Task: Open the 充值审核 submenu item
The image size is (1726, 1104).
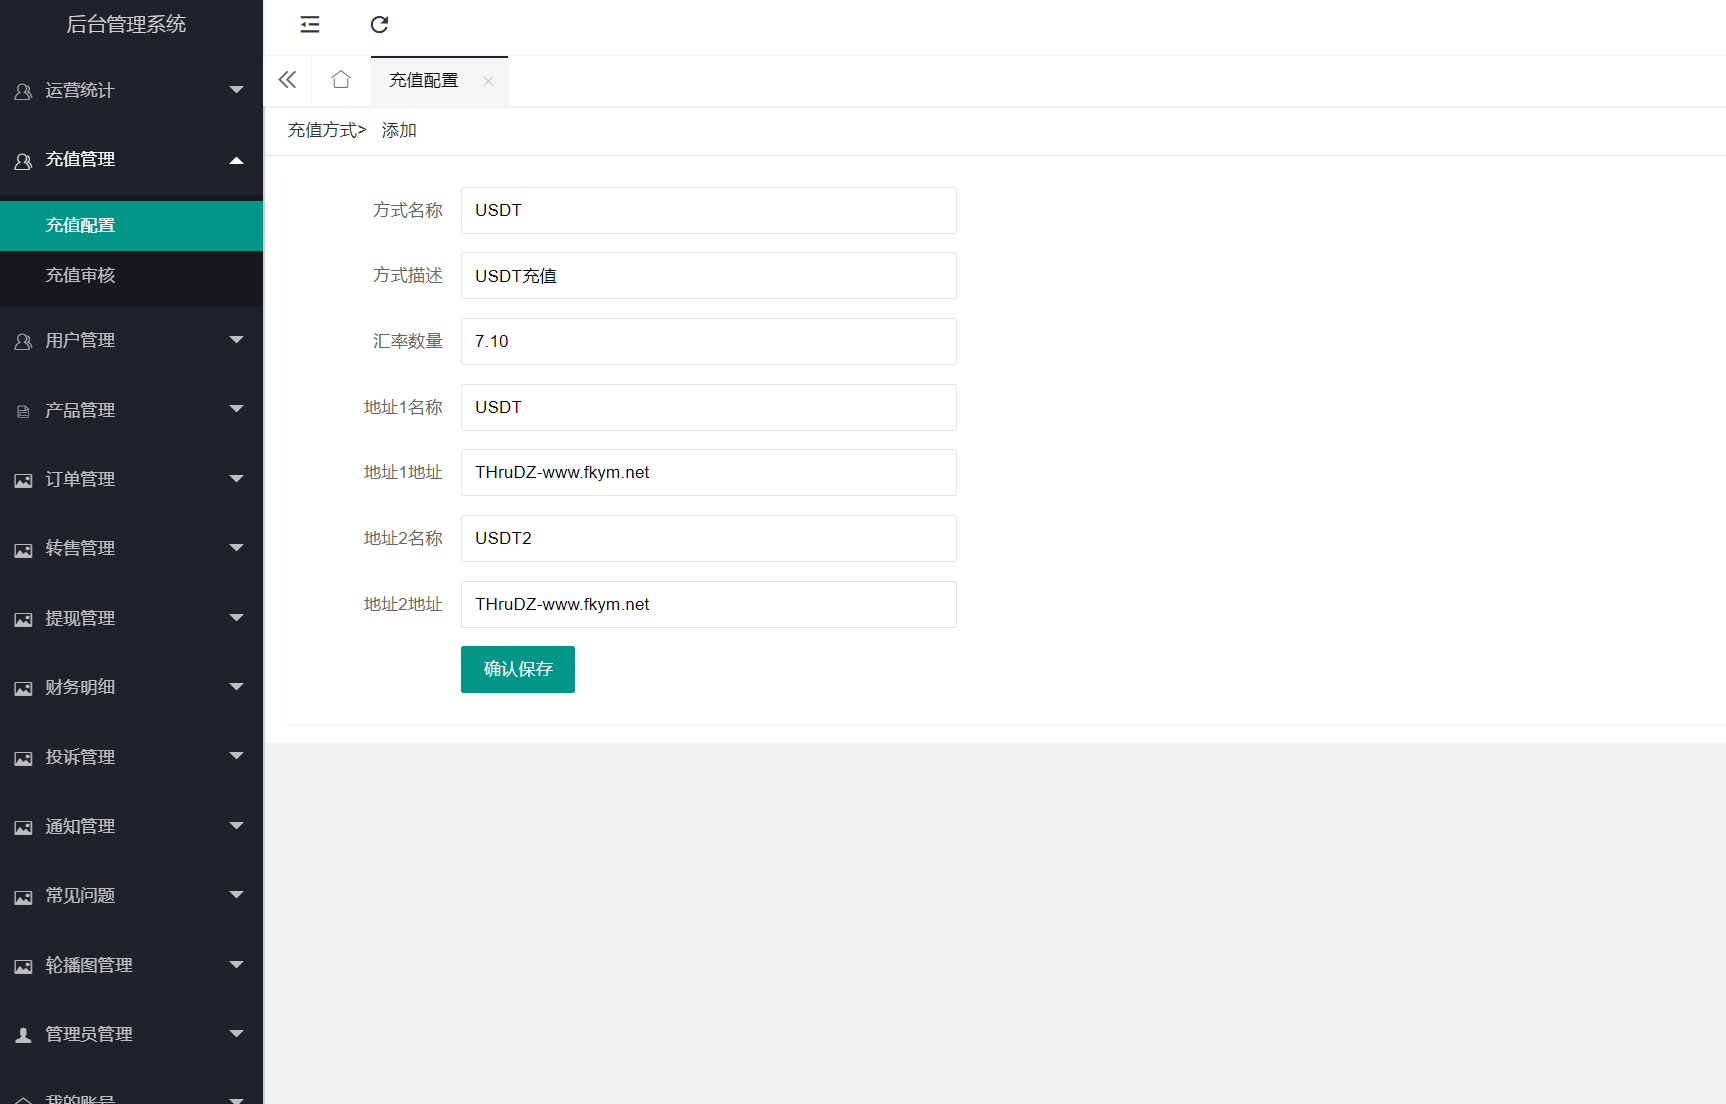Action: [80, 274]
